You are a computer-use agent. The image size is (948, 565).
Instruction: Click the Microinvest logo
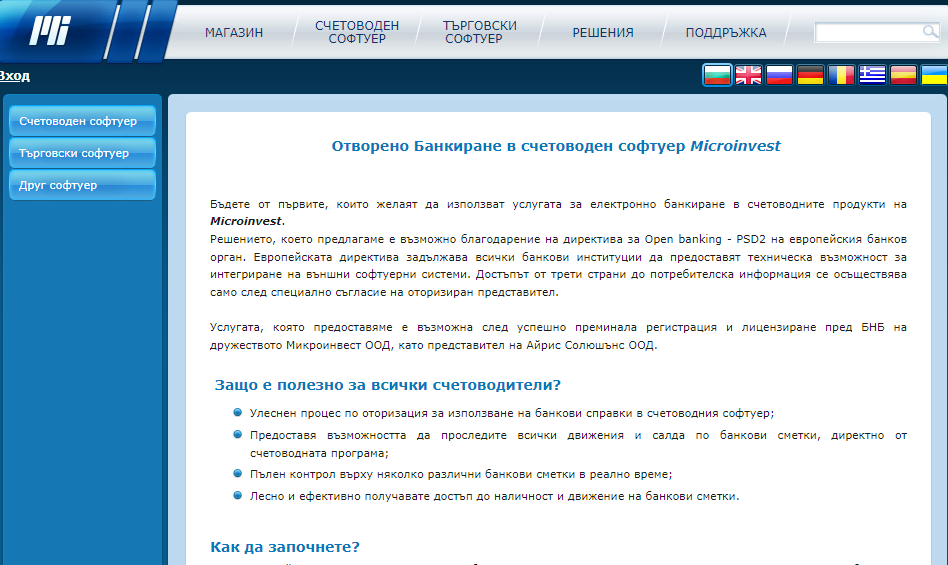coord(50,31)
